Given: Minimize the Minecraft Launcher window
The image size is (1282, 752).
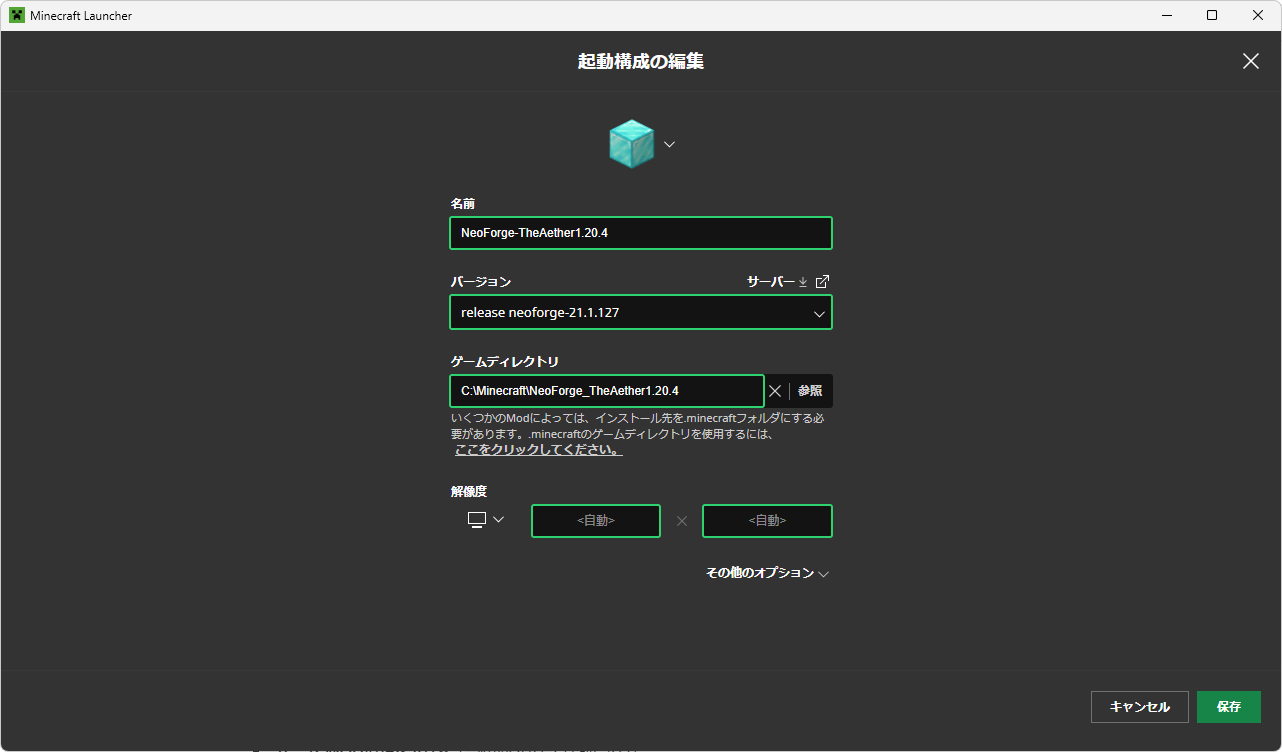Looking at the screenshot, I should click(x=1166, y=15).
